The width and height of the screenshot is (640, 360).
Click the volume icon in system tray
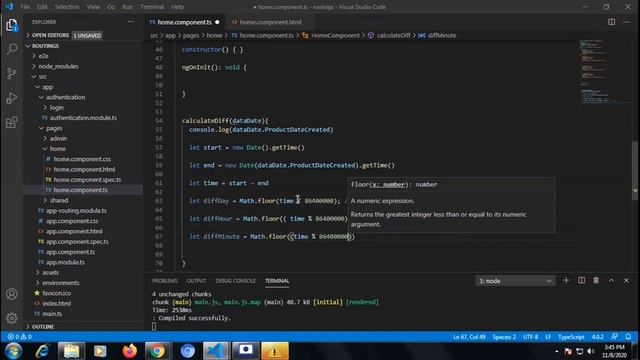pyautogui.click(x=591, y=351)
